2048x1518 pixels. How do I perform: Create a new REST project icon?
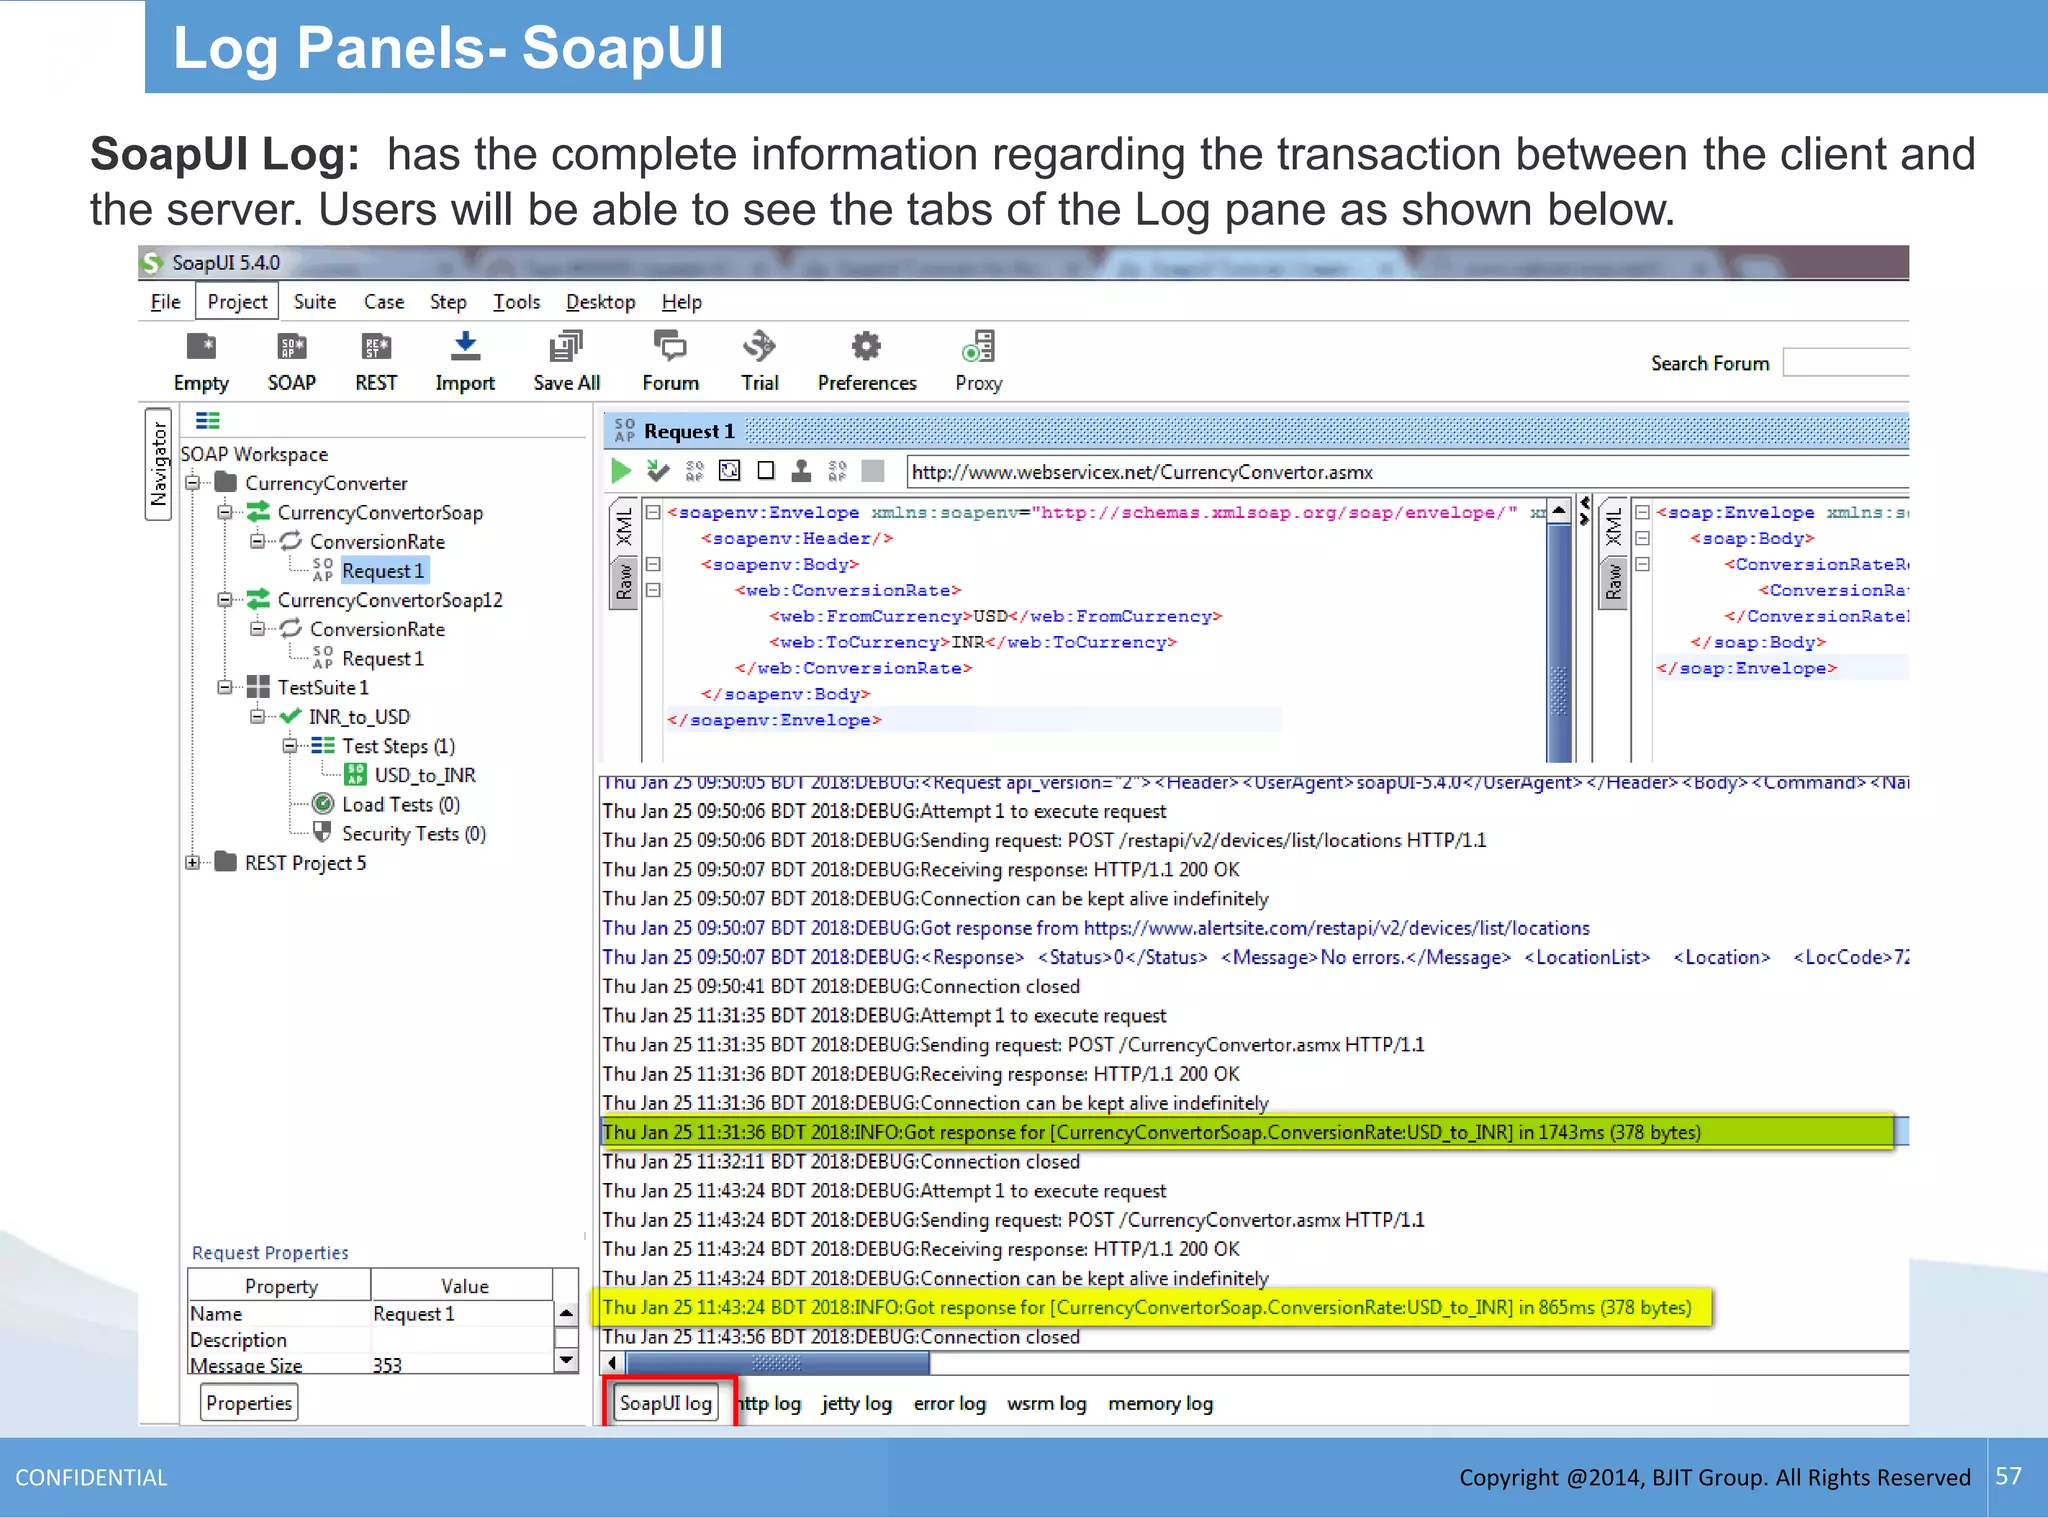coord(376,347)
